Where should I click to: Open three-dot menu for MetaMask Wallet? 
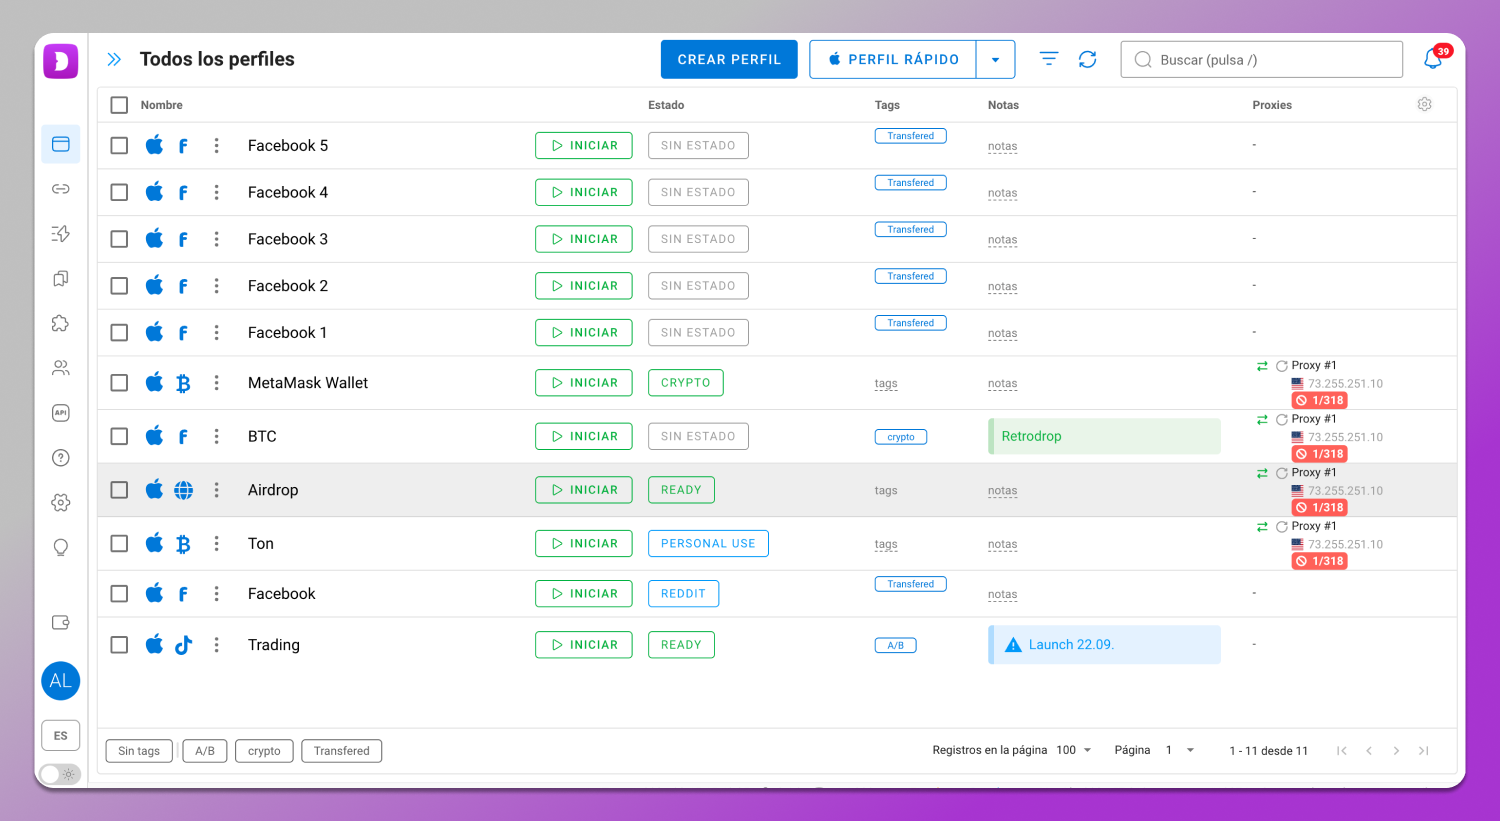216,383
